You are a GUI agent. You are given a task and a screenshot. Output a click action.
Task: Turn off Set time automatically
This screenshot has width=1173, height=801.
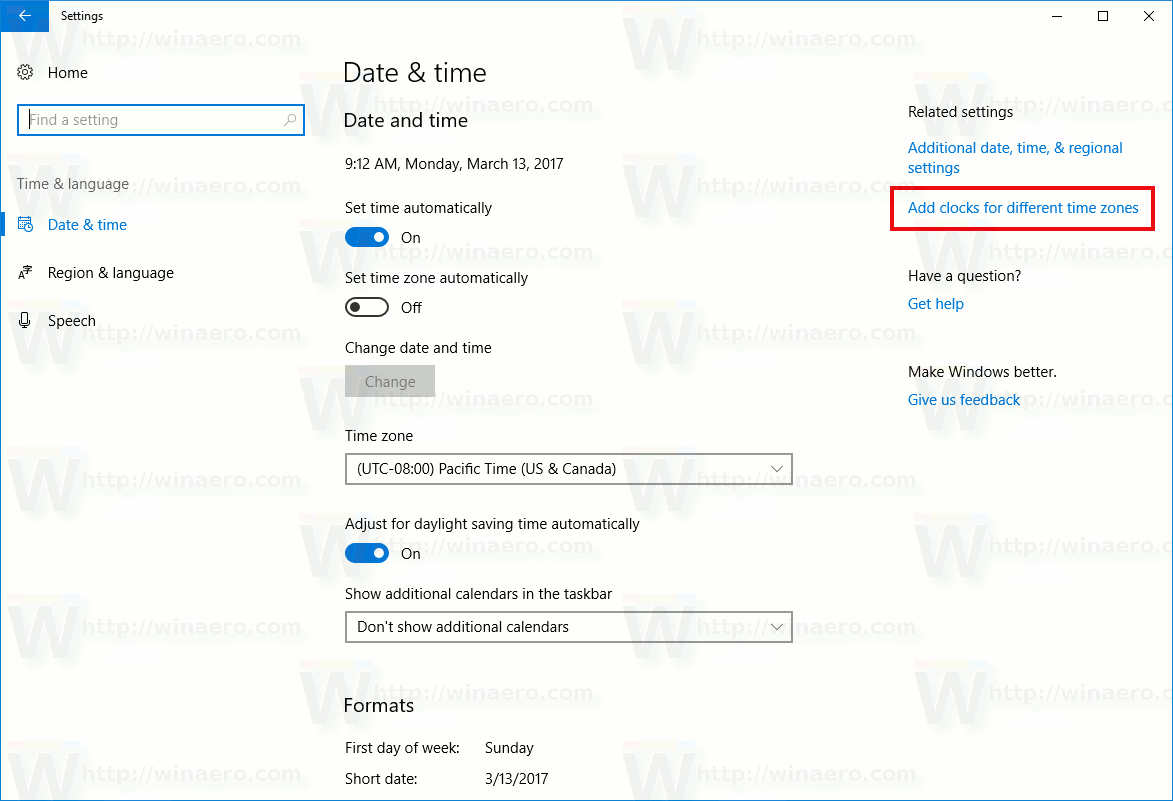367,237
